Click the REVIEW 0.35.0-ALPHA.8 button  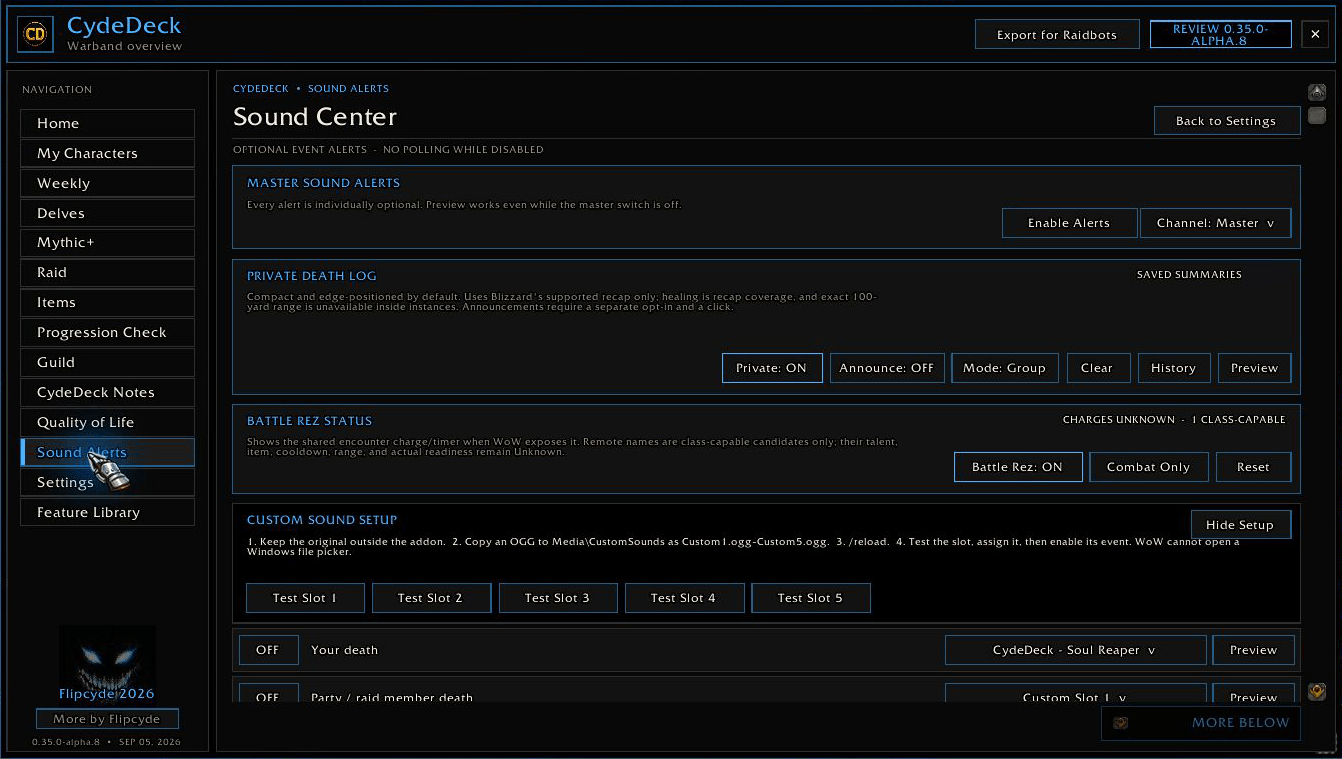pos(1221,35)
